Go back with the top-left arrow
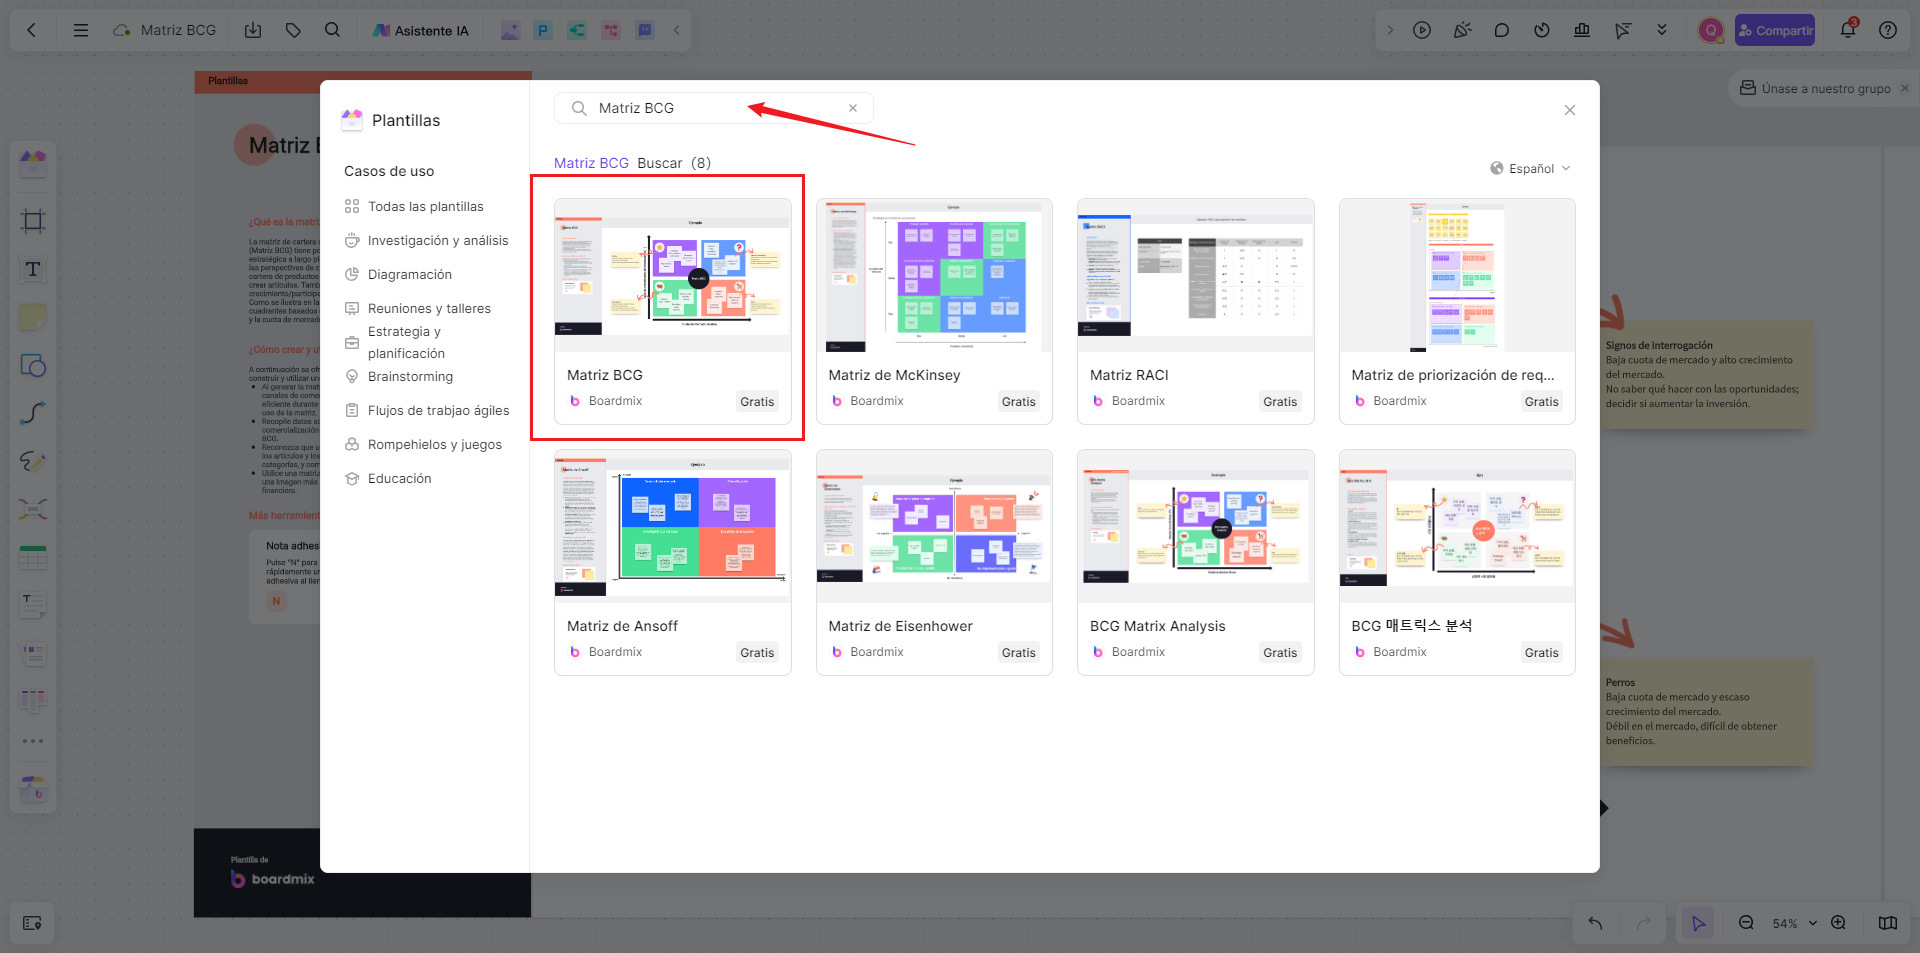The width and height of the screenshot is (1920, 953). [32, 30]
